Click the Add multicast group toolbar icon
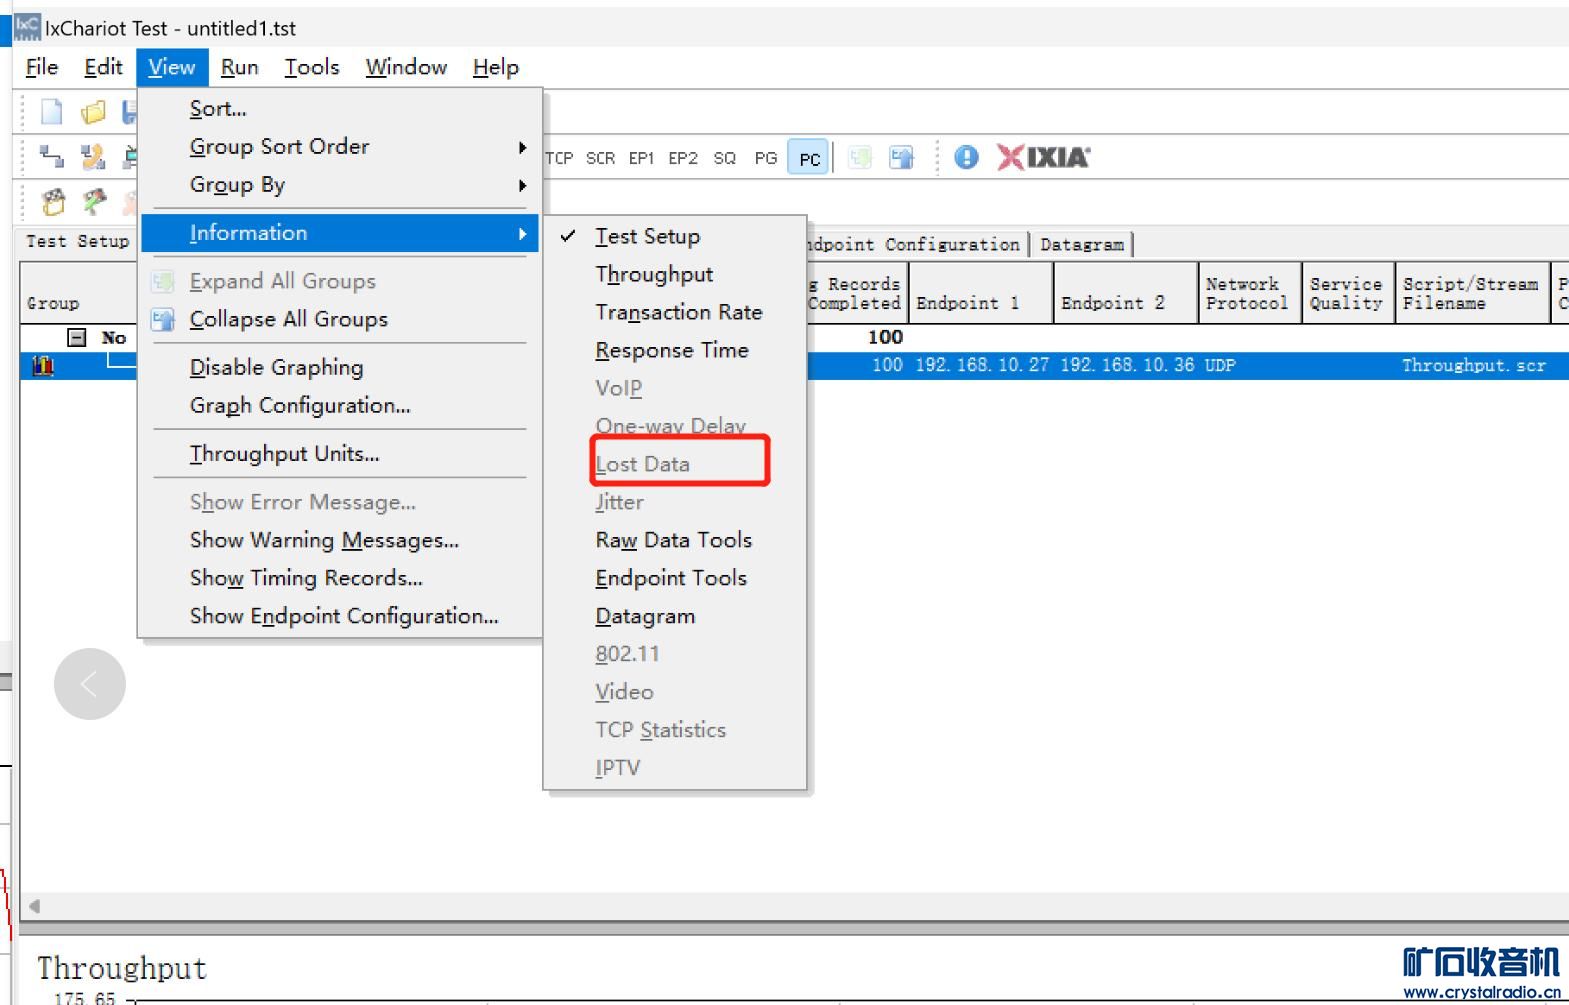This screenshot has width=1569, height=1005. tap(93, 156)
